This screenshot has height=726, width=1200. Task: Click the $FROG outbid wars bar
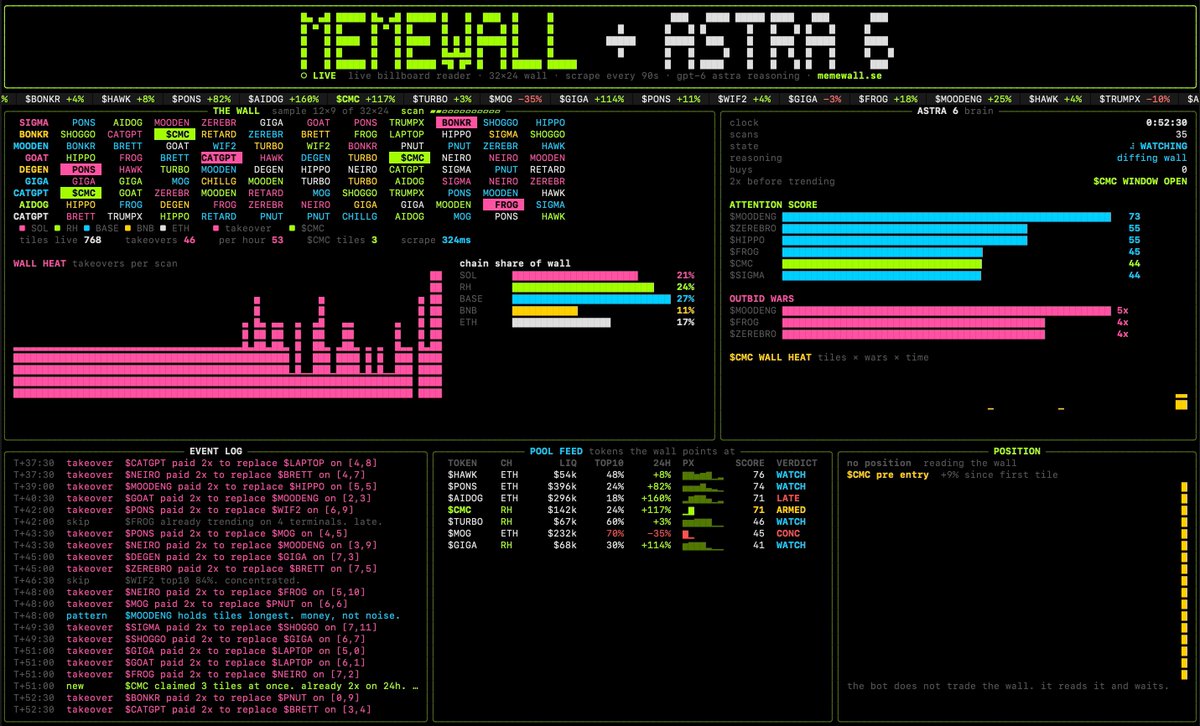click(913, 322)
